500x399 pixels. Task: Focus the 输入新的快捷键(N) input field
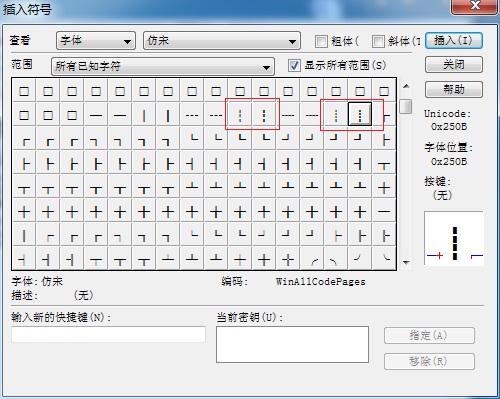click(108, 334)
